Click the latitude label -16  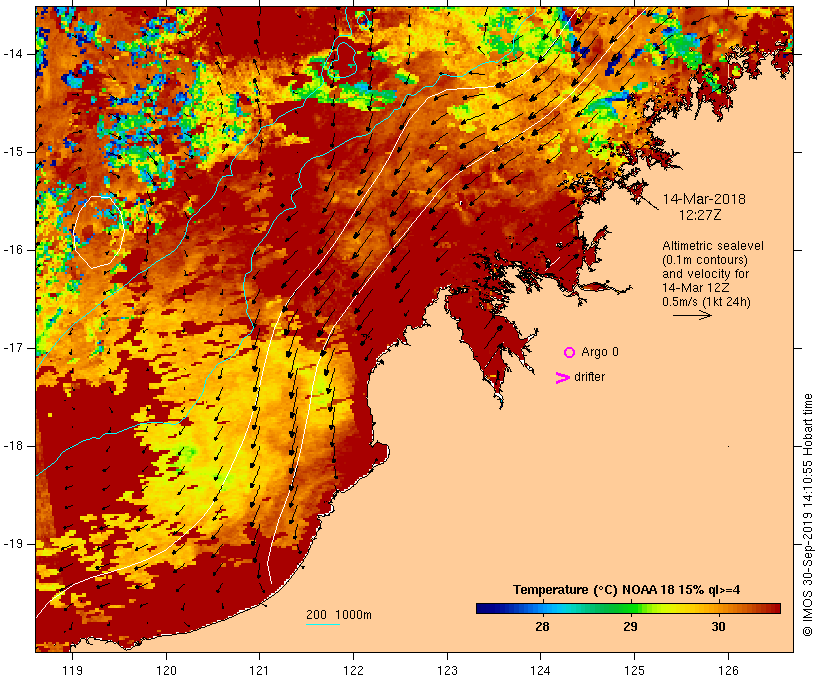coord(13,250)
